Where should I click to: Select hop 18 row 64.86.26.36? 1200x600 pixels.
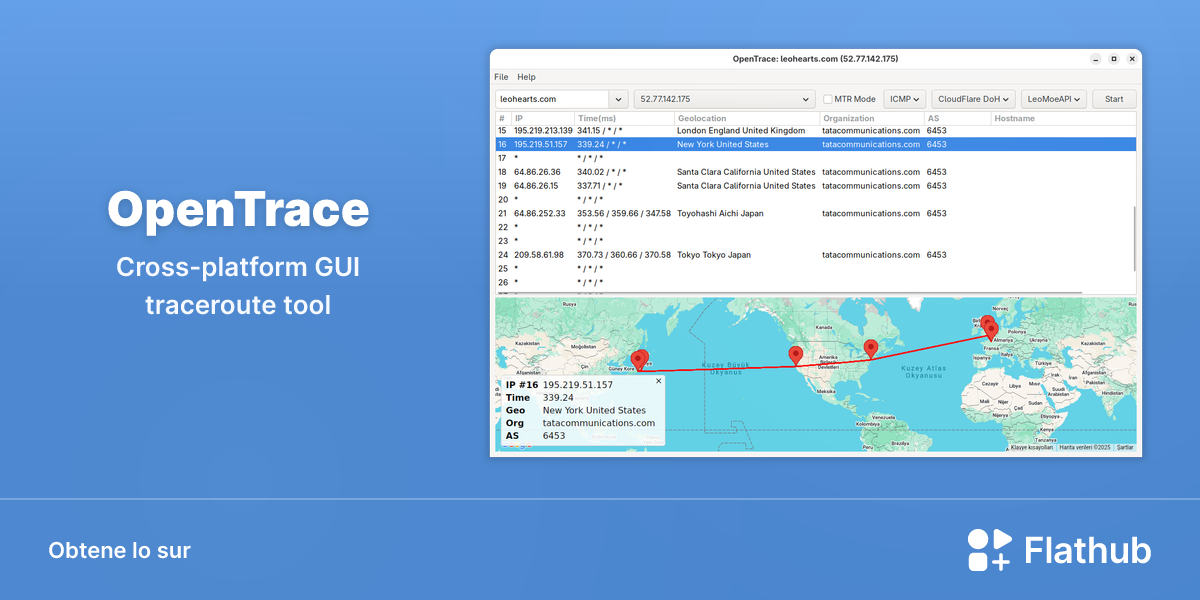click(815, 172)
